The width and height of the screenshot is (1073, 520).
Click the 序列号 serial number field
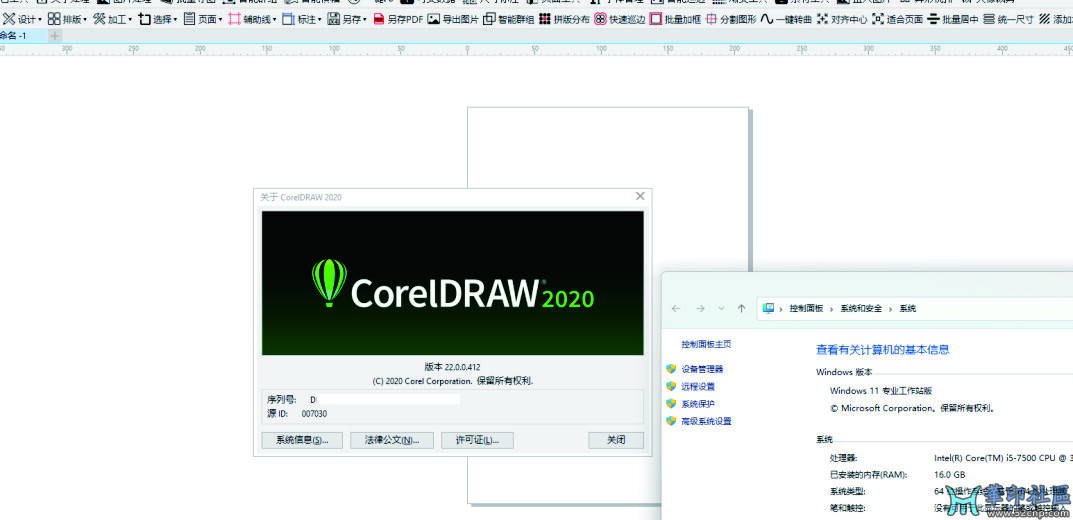pyautogui.click(x=385, y=399)
